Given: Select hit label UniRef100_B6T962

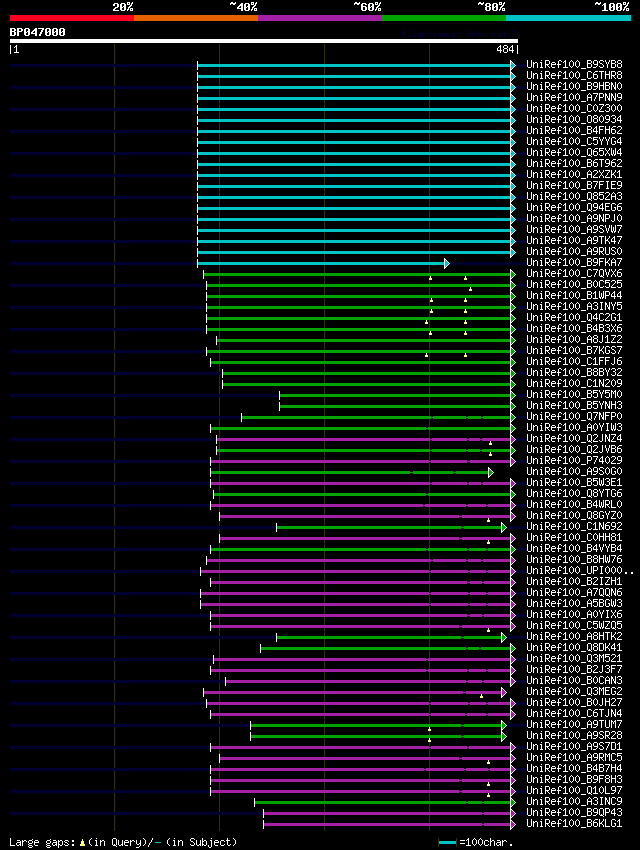Looking at the screenshot, I should pos(574,163).
